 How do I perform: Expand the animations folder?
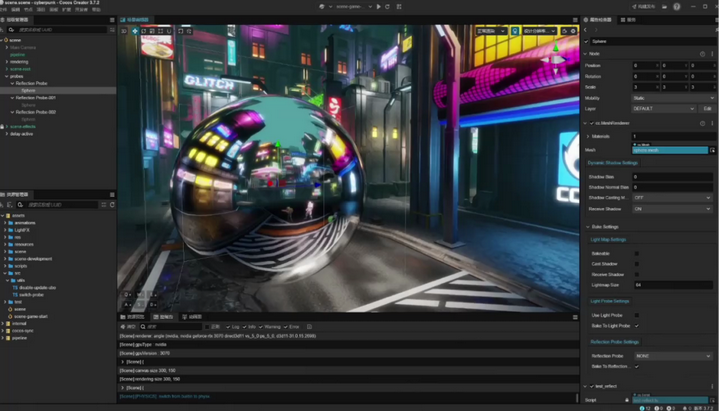tap(5, 223)
